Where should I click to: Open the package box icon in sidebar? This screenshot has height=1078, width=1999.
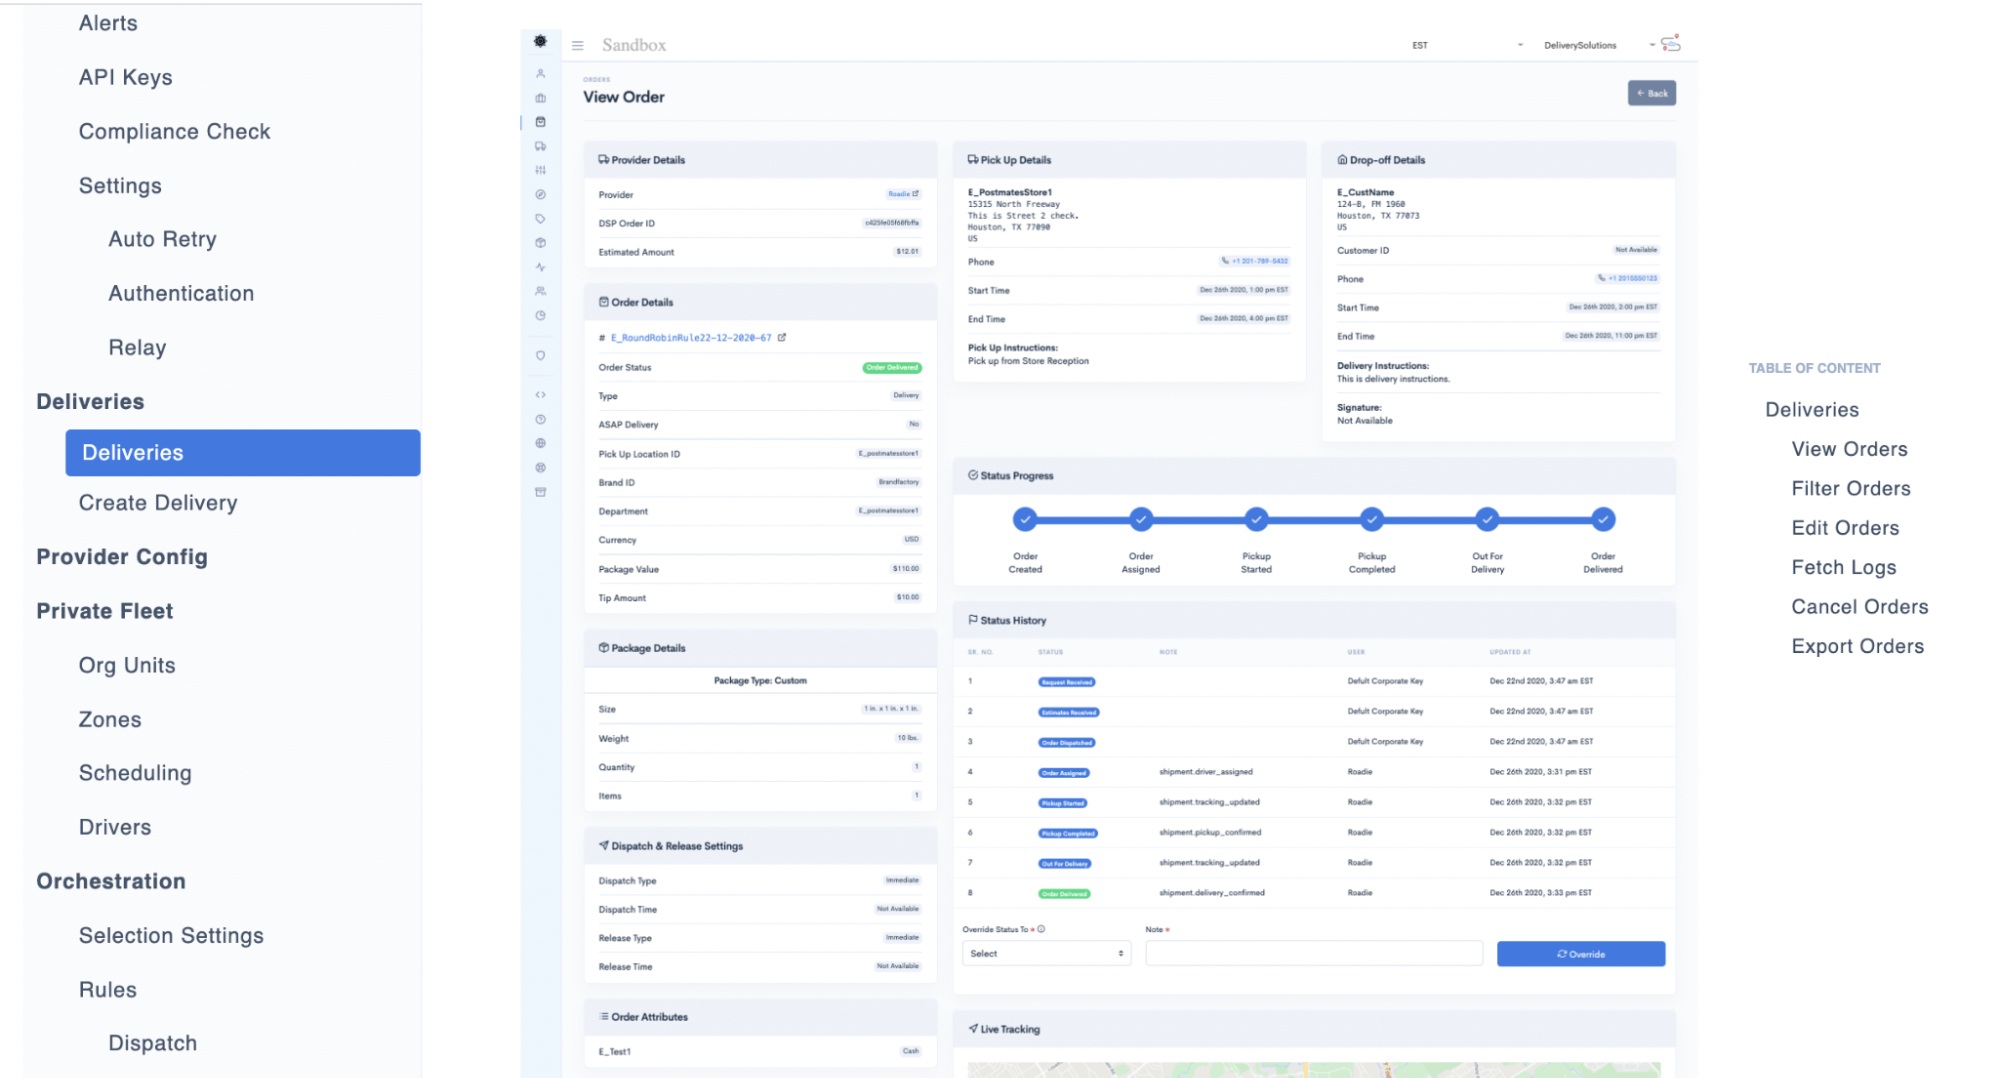[x=540, y=244]
